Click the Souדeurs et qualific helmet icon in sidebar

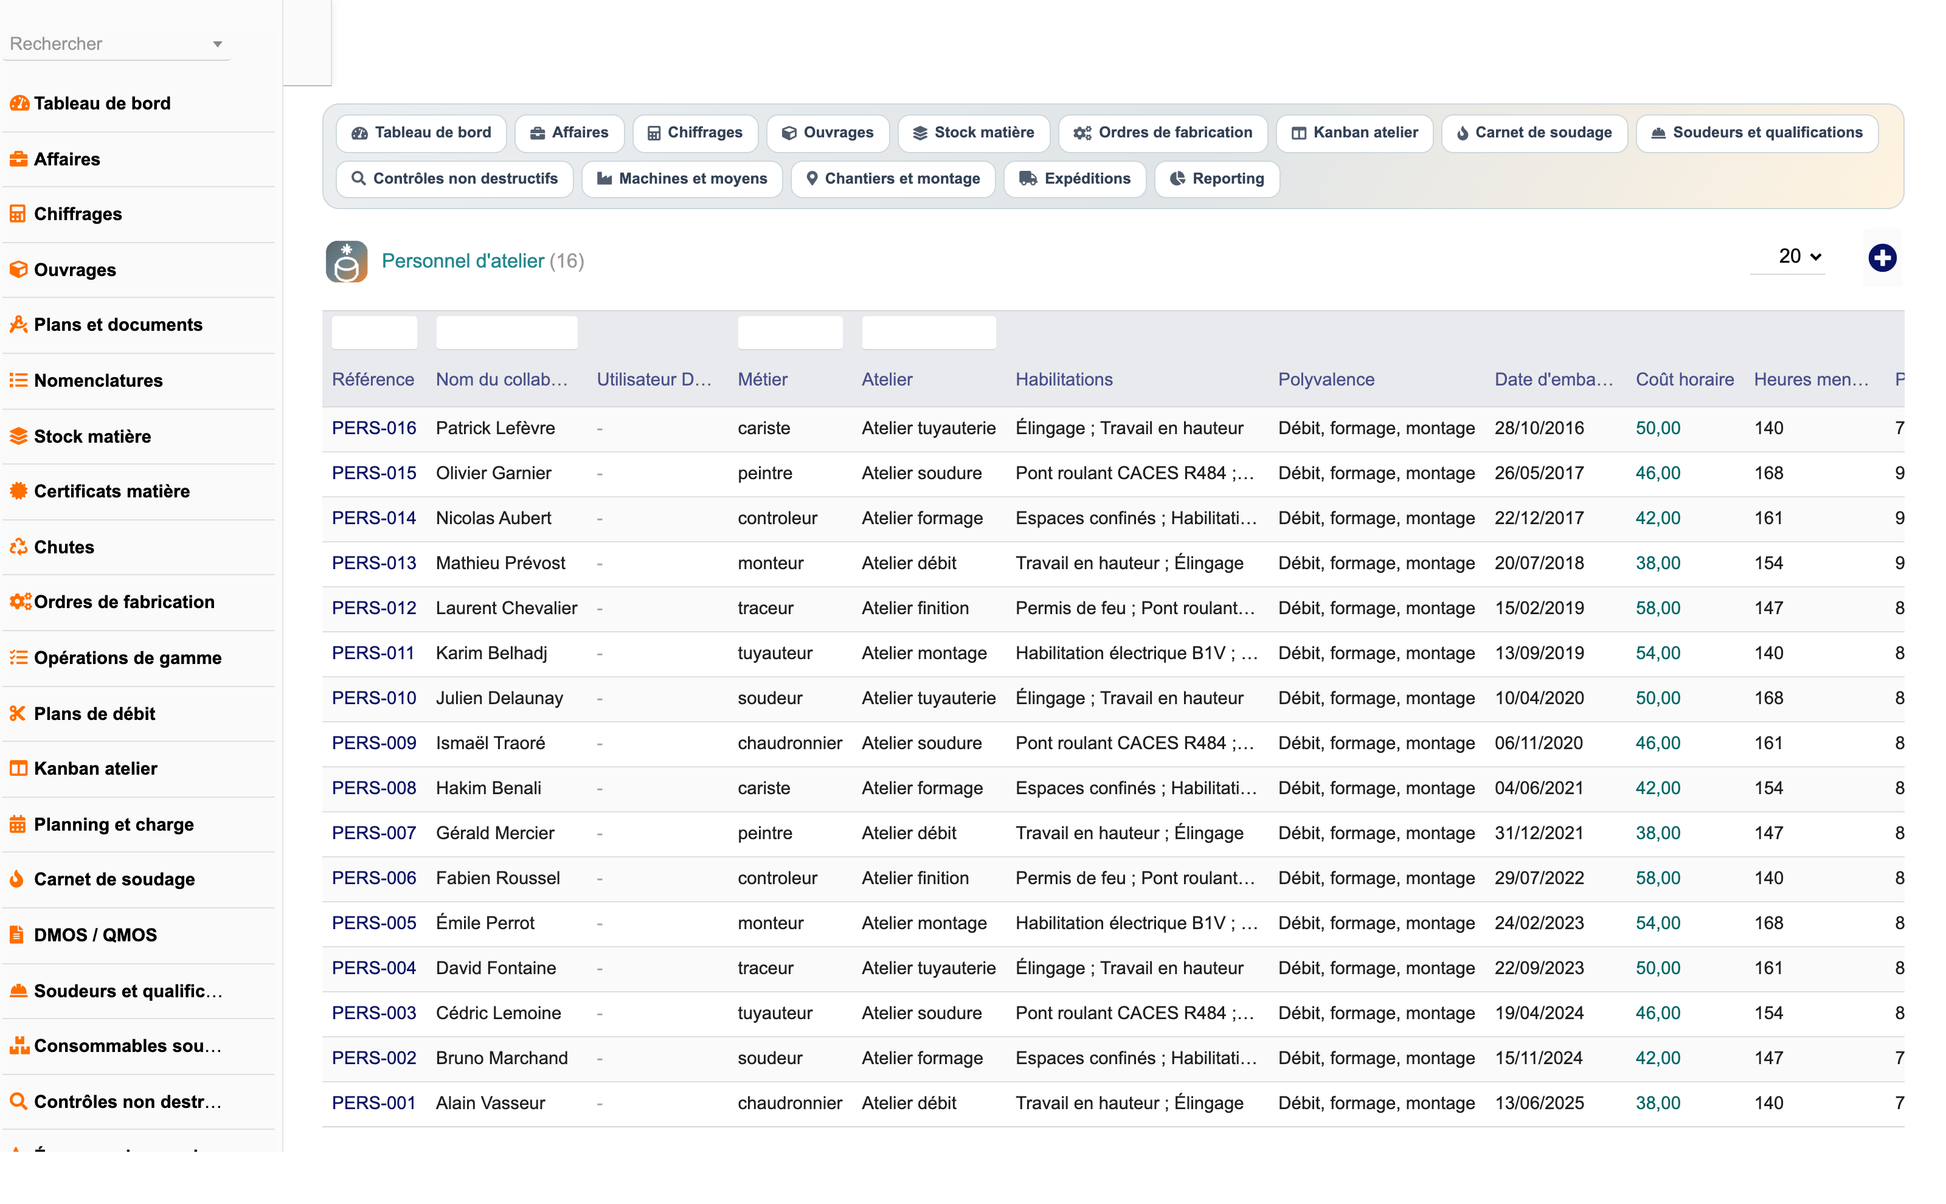tap(18, 991)
